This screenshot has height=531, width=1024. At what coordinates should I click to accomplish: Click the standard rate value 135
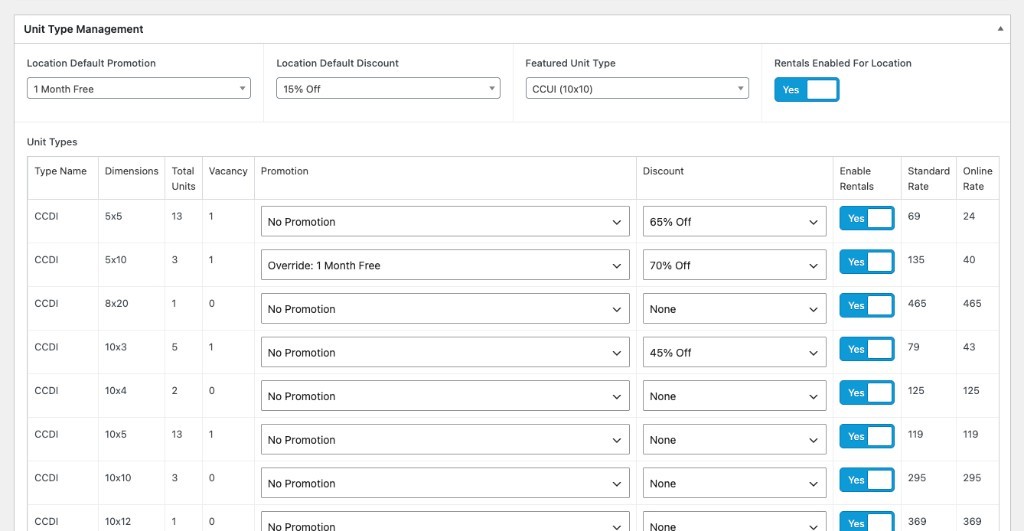tap(916, 259)
